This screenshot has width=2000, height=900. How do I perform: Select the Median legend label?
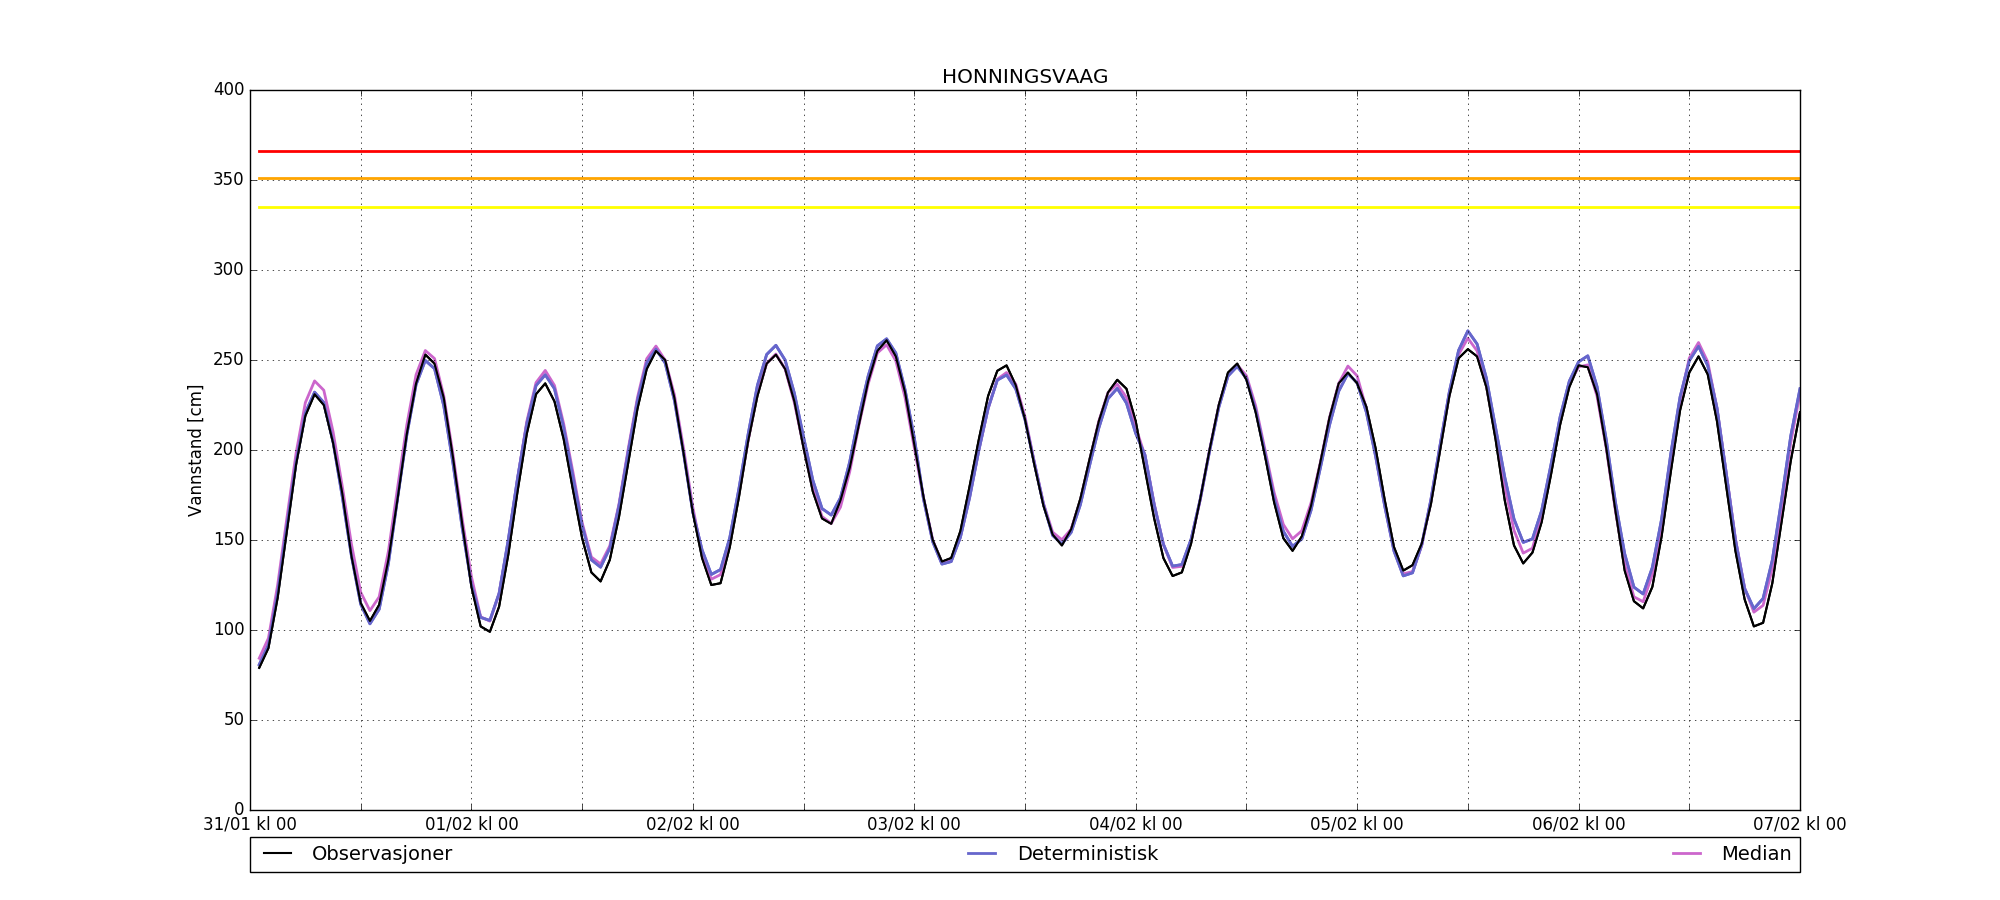[x=1755, y=854]
